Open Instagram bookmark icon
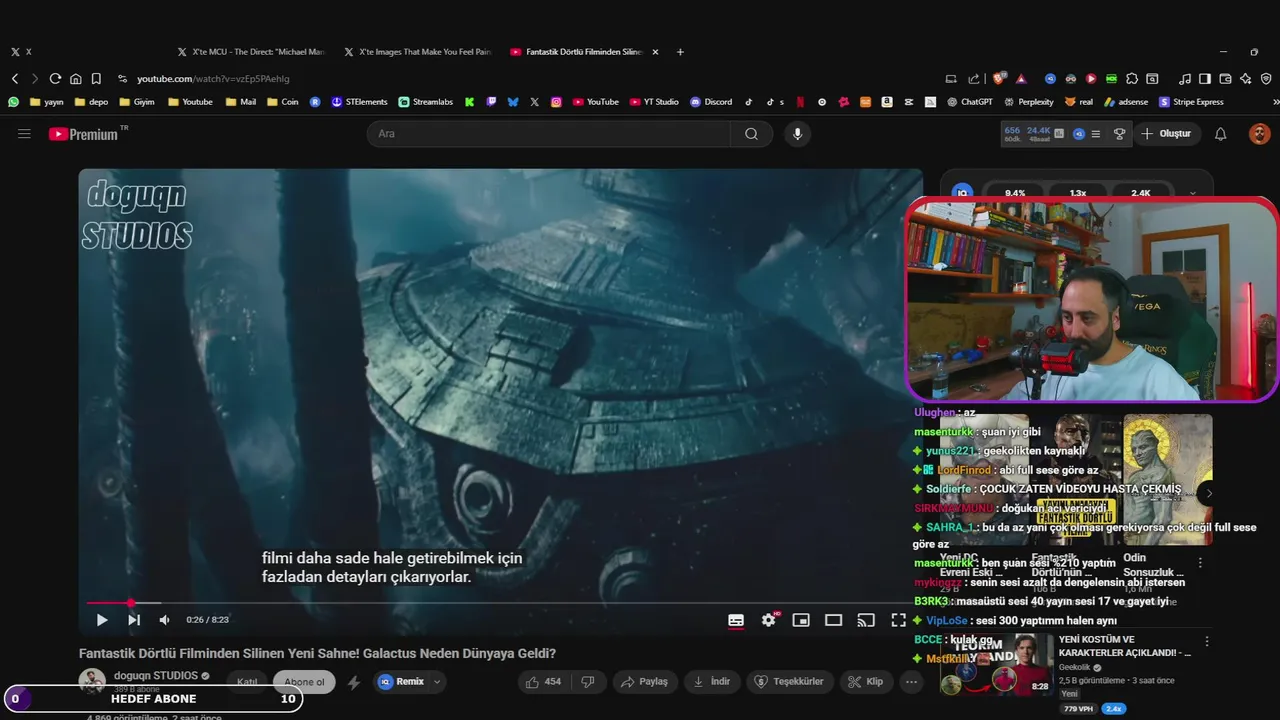Image resolution: width=1280 pixels, height=720 pixels. coord(556,102)
